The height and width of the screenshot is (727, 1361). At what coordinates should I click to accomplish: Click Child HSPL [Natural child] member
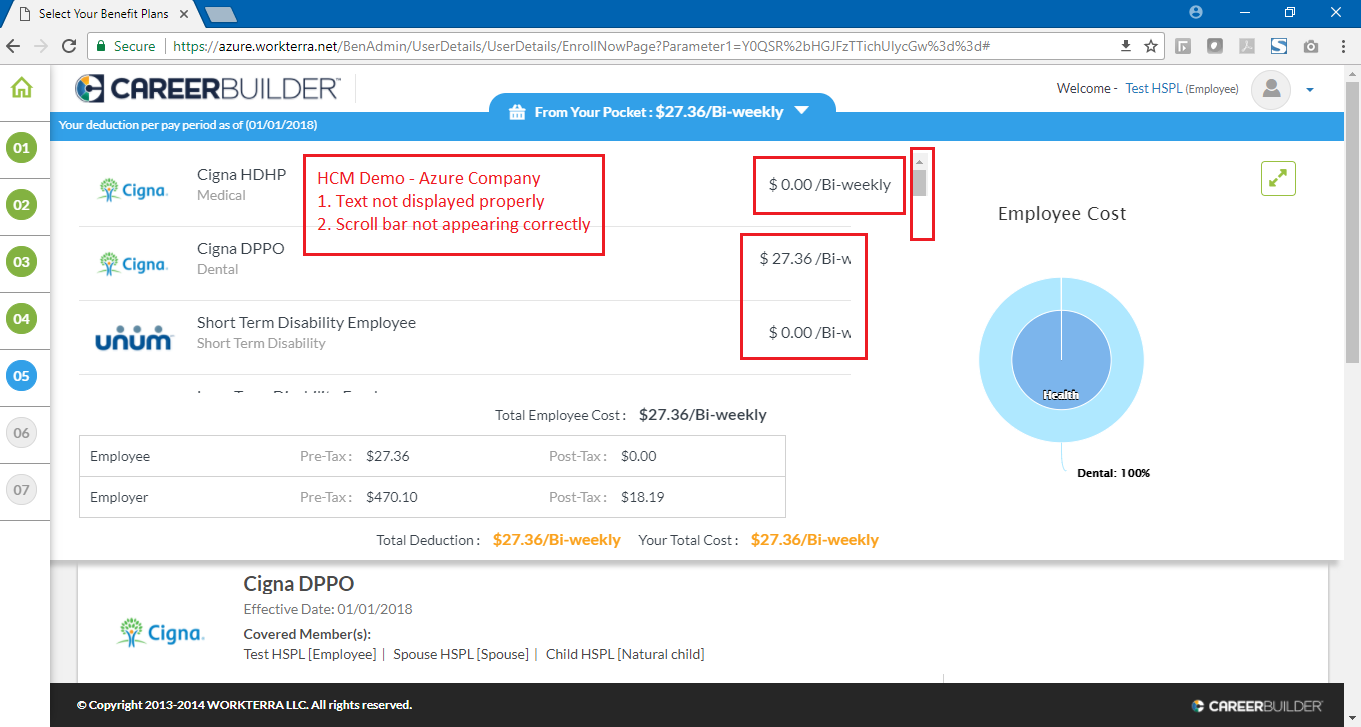tap(625, 654)
